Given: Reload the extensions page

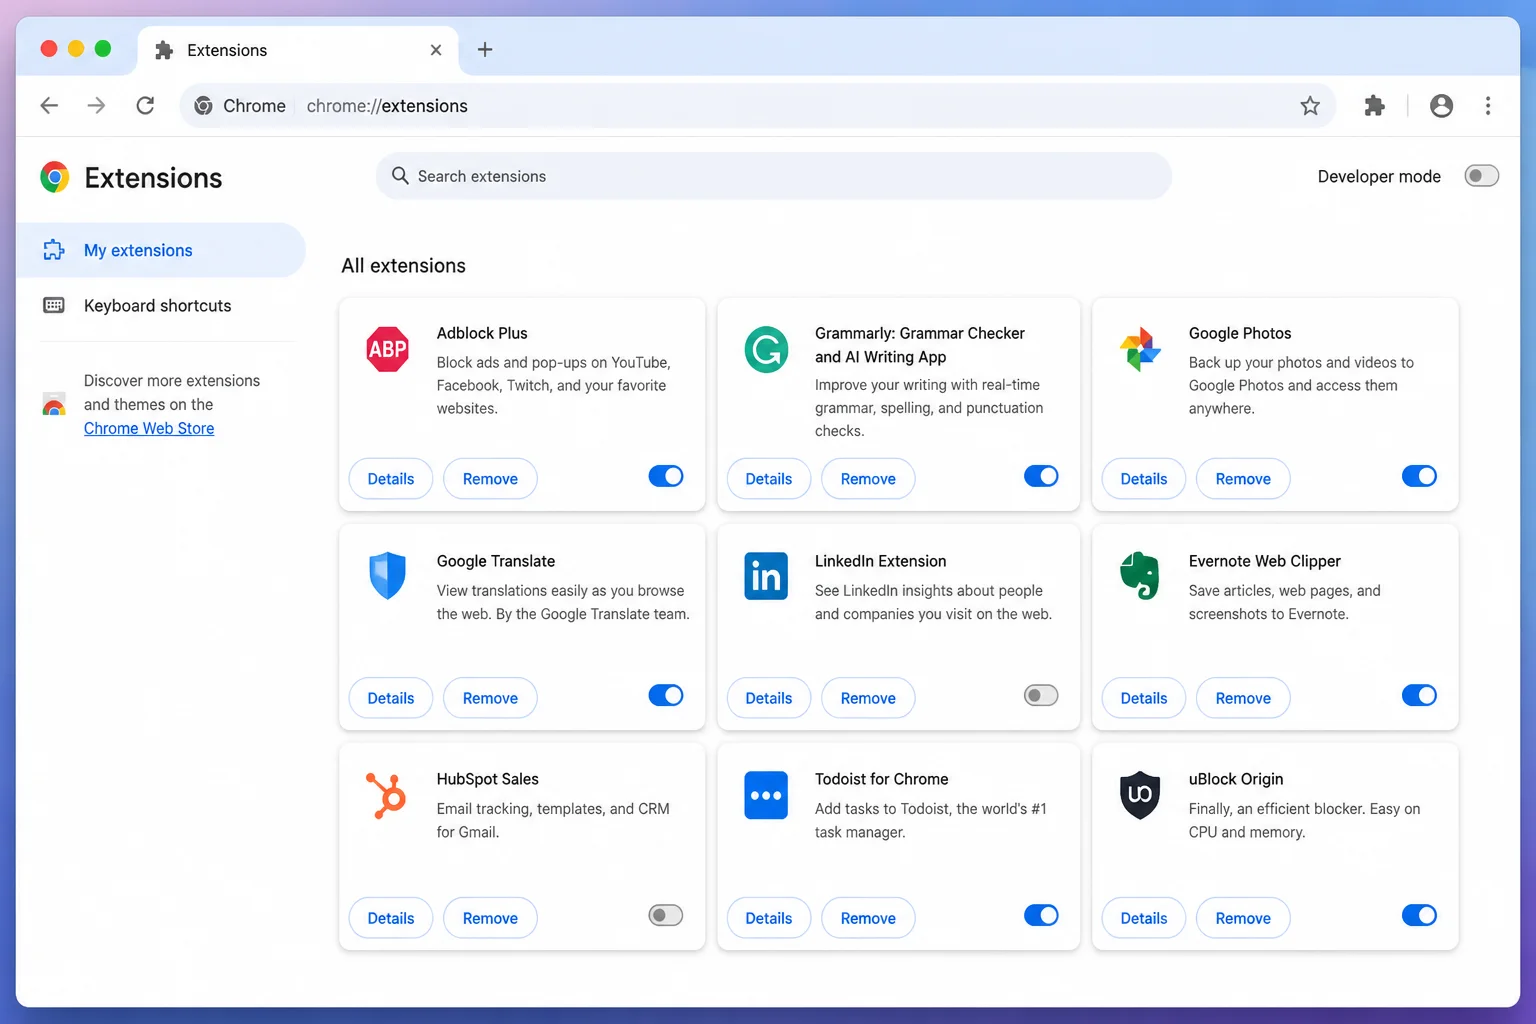Looking at the screenshot, I should (x=145, y=105).
